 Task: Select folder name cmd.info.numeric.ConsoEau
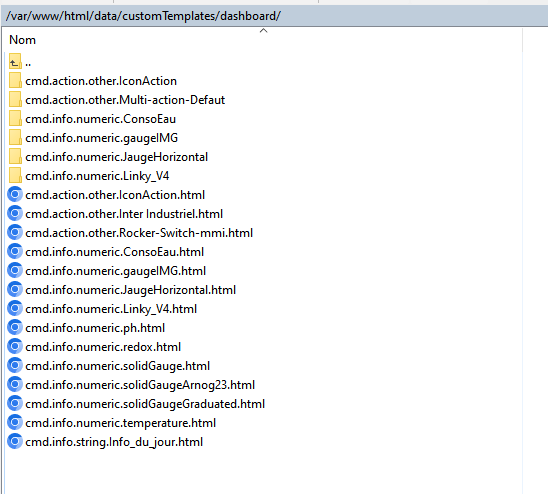(101, 119)
